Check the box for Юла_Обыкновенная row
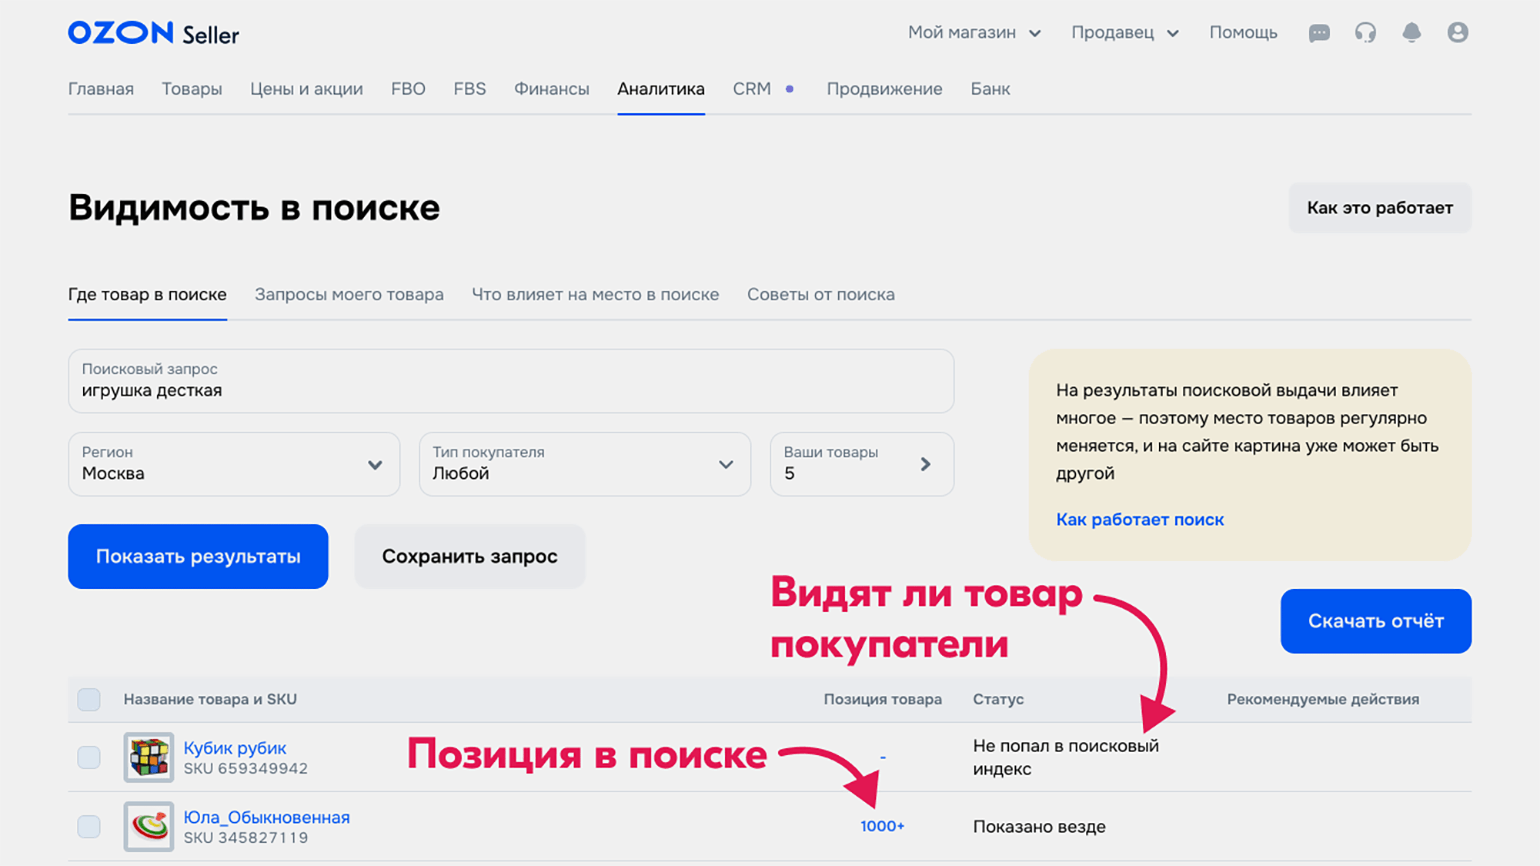1540x866 pixels. point(89,826)
